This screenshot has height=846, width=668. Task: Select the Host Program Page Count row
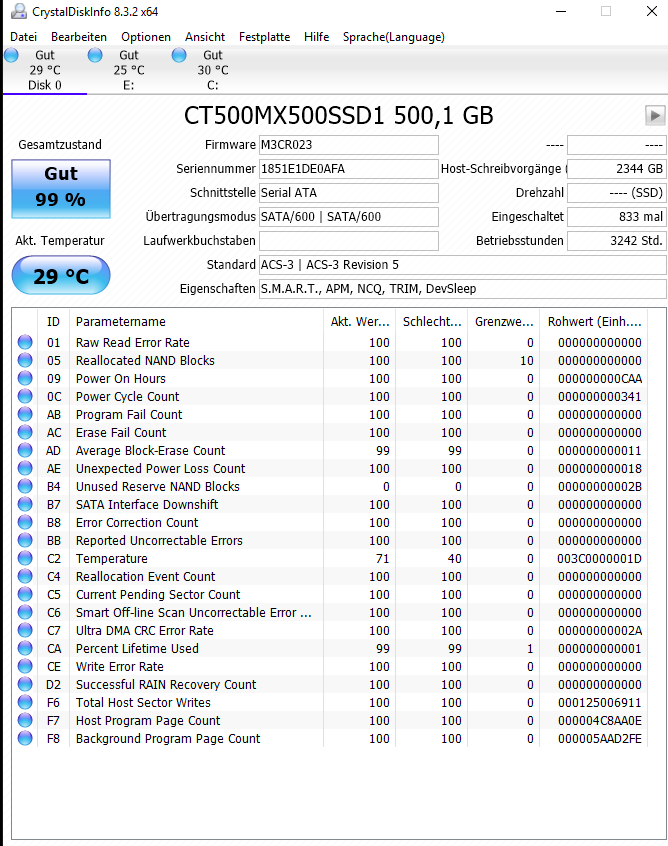330,720
